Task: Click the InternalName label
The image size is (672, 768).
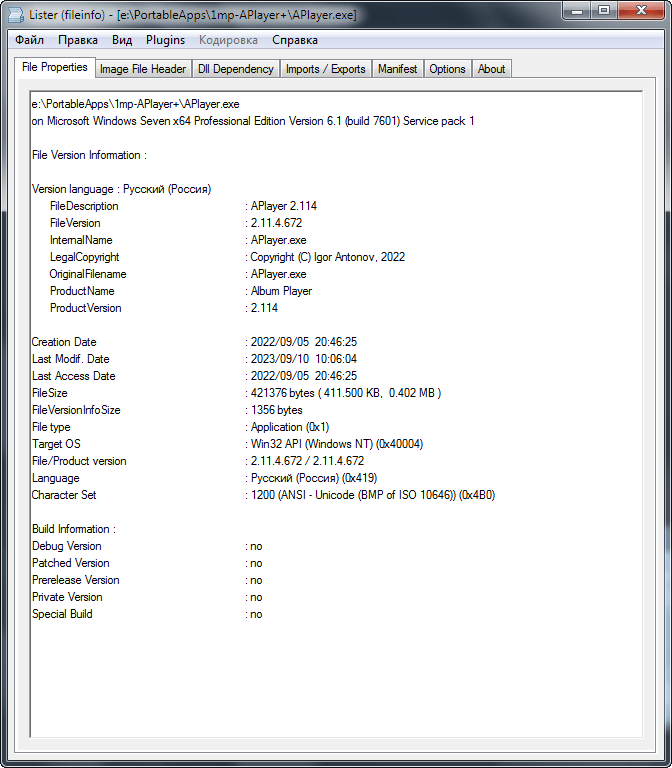Action: (x=81, y=240)
